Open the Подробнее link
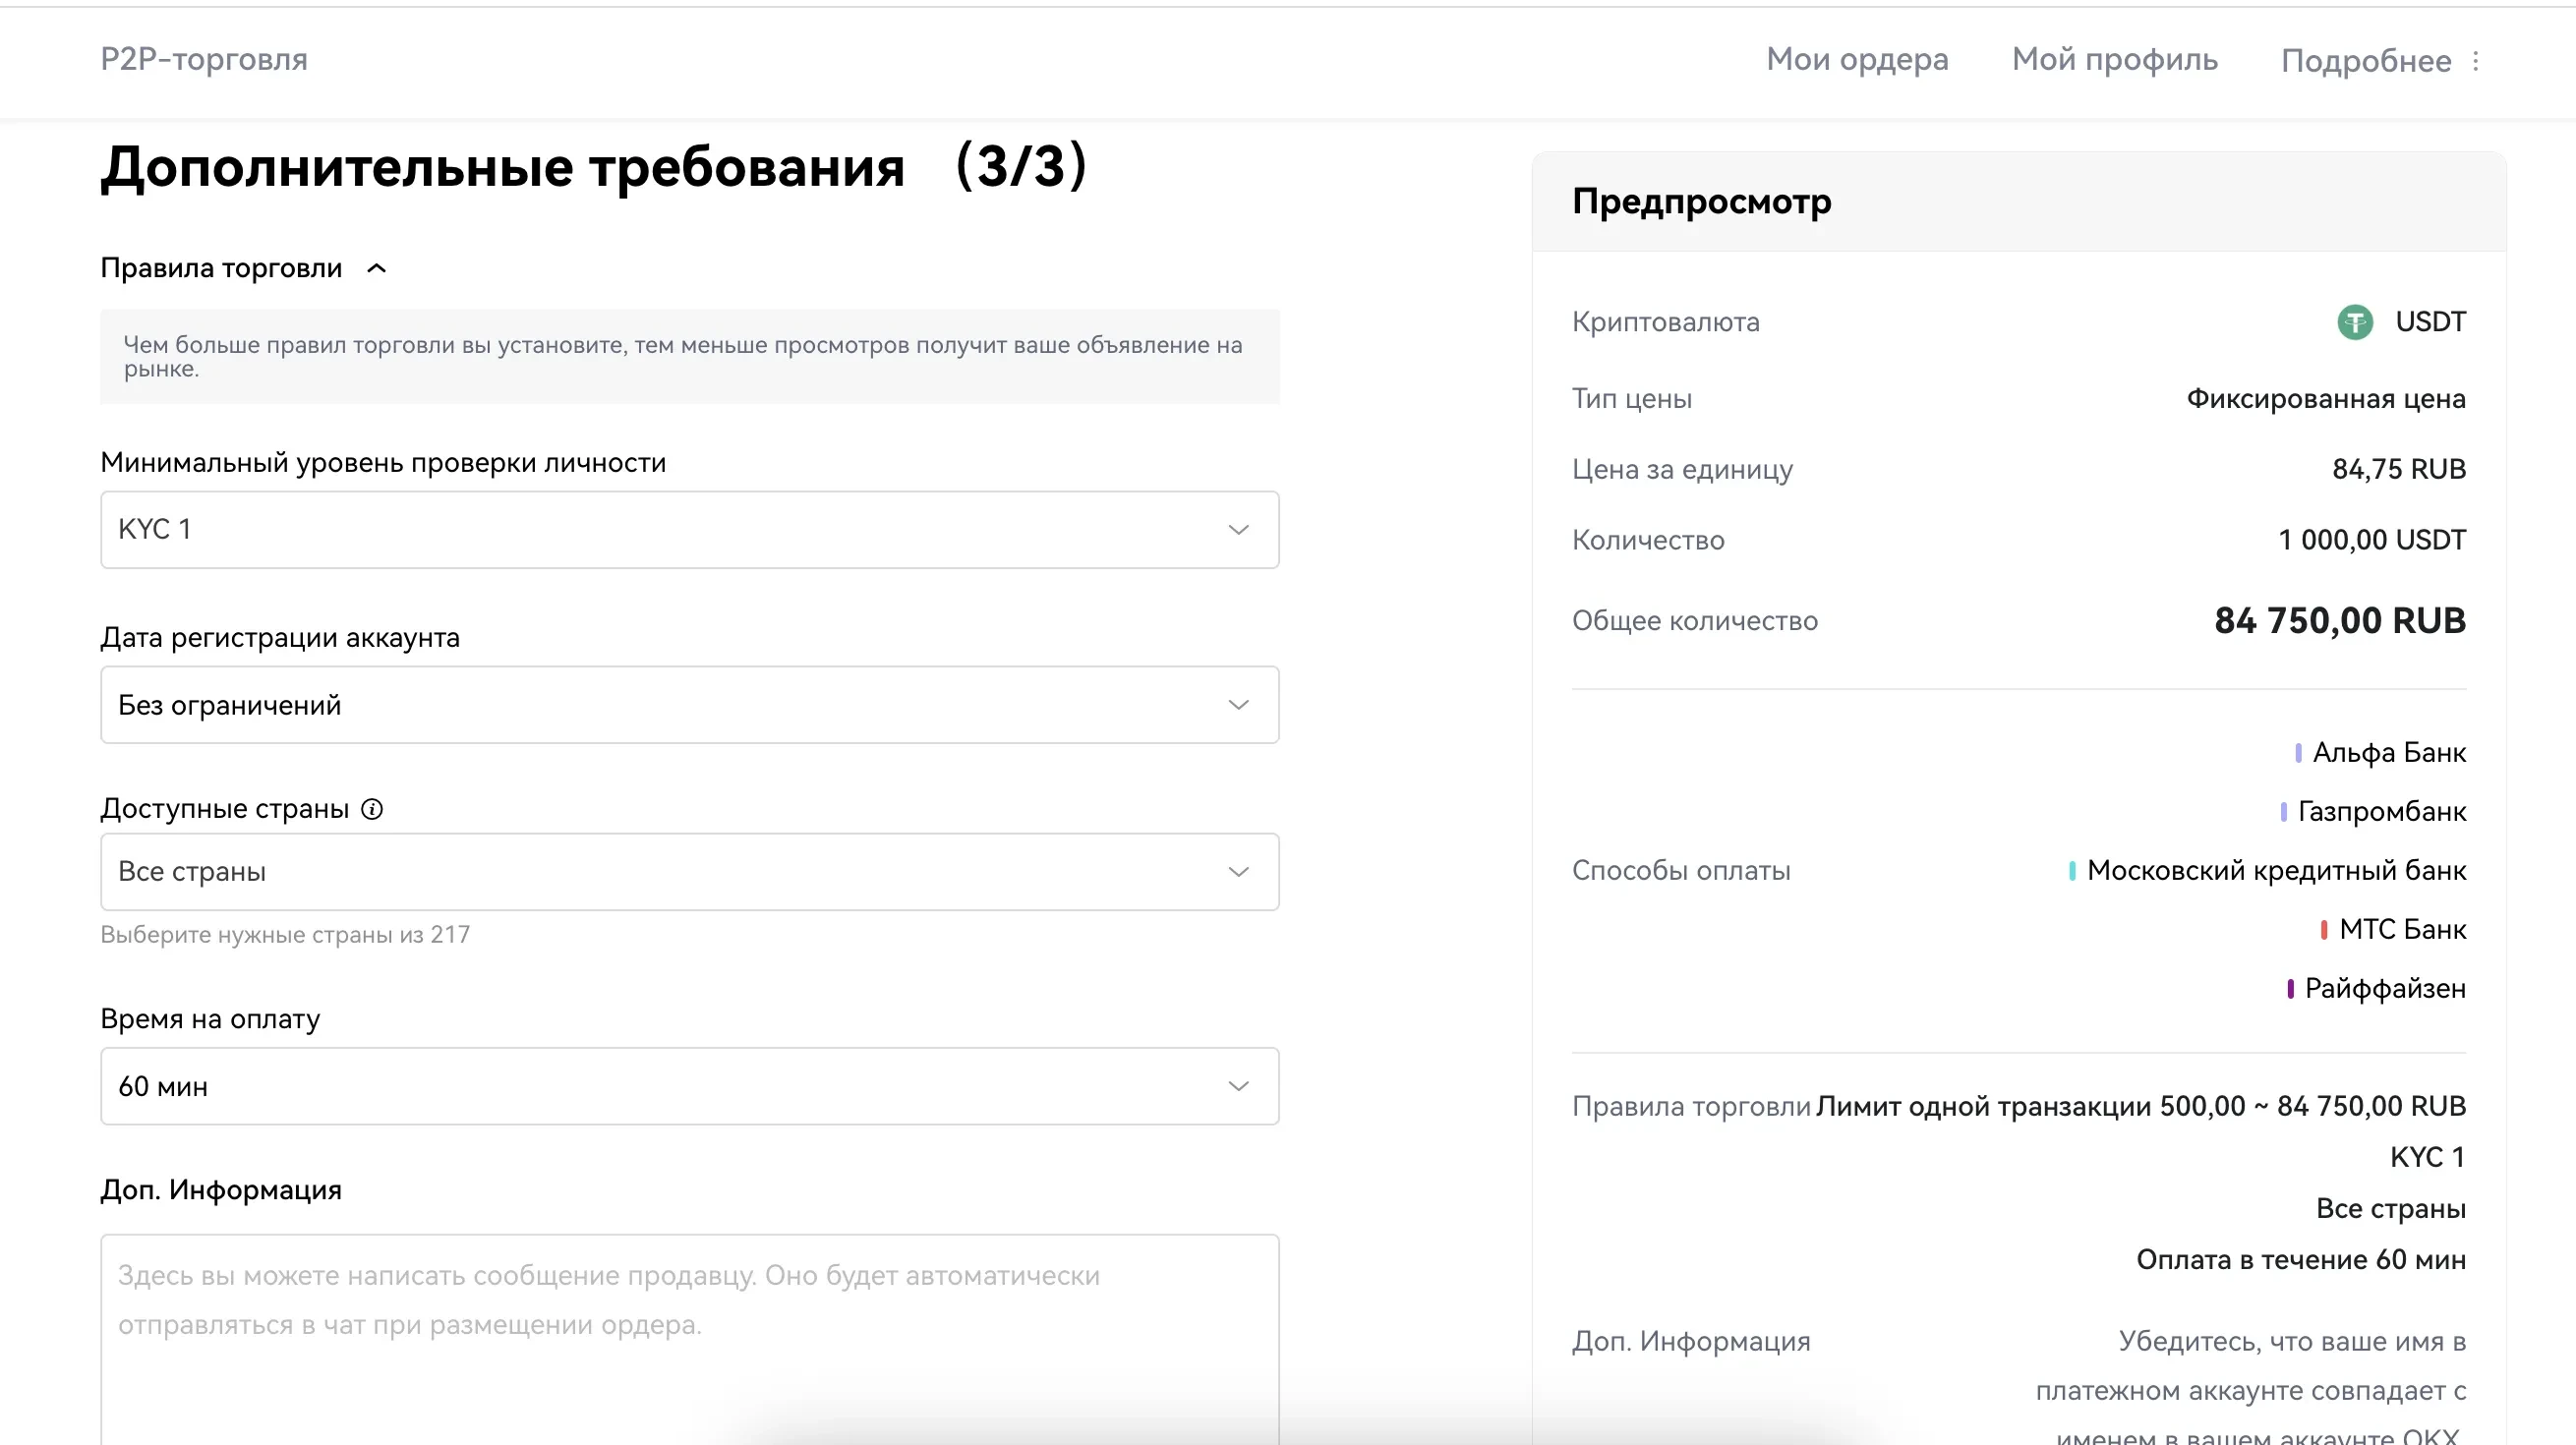The width and height of the screenshot is (2576, 1445). click(2364, 60)
